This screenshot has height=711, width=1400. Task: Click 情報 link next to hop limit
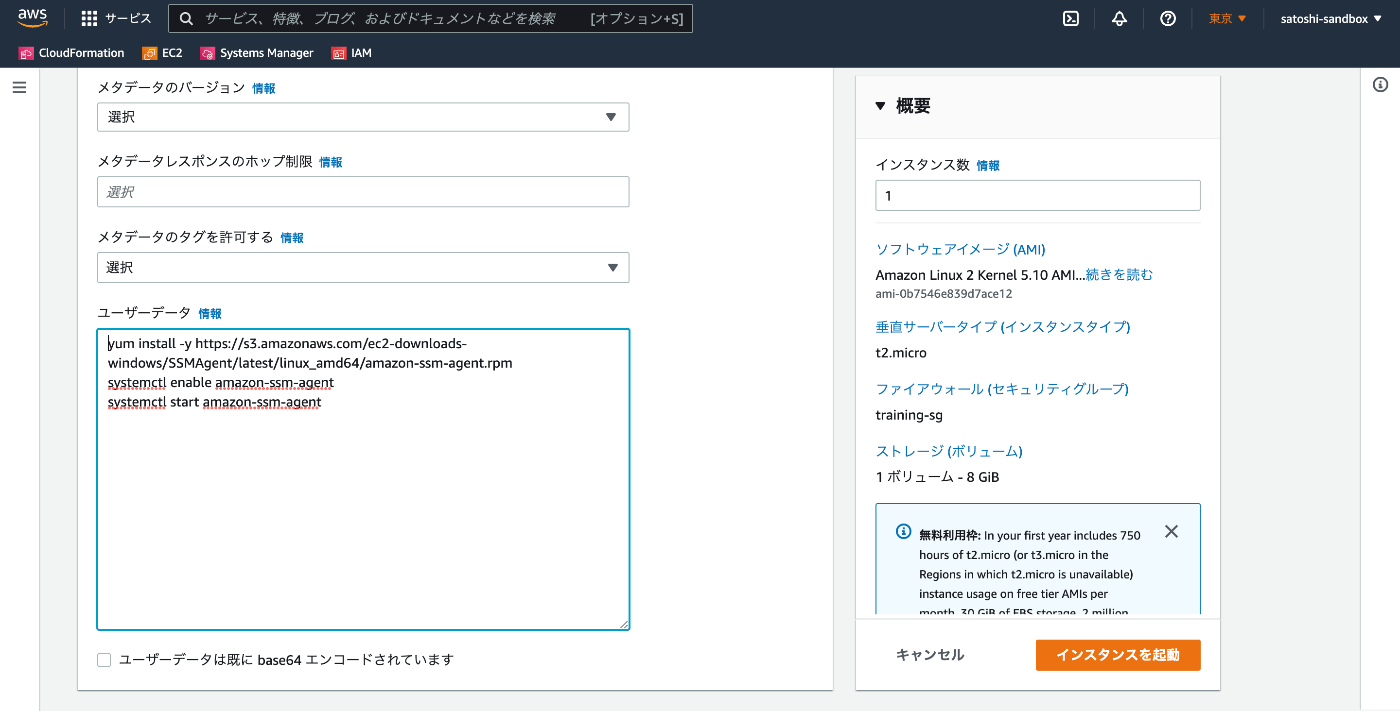[331, 162]
